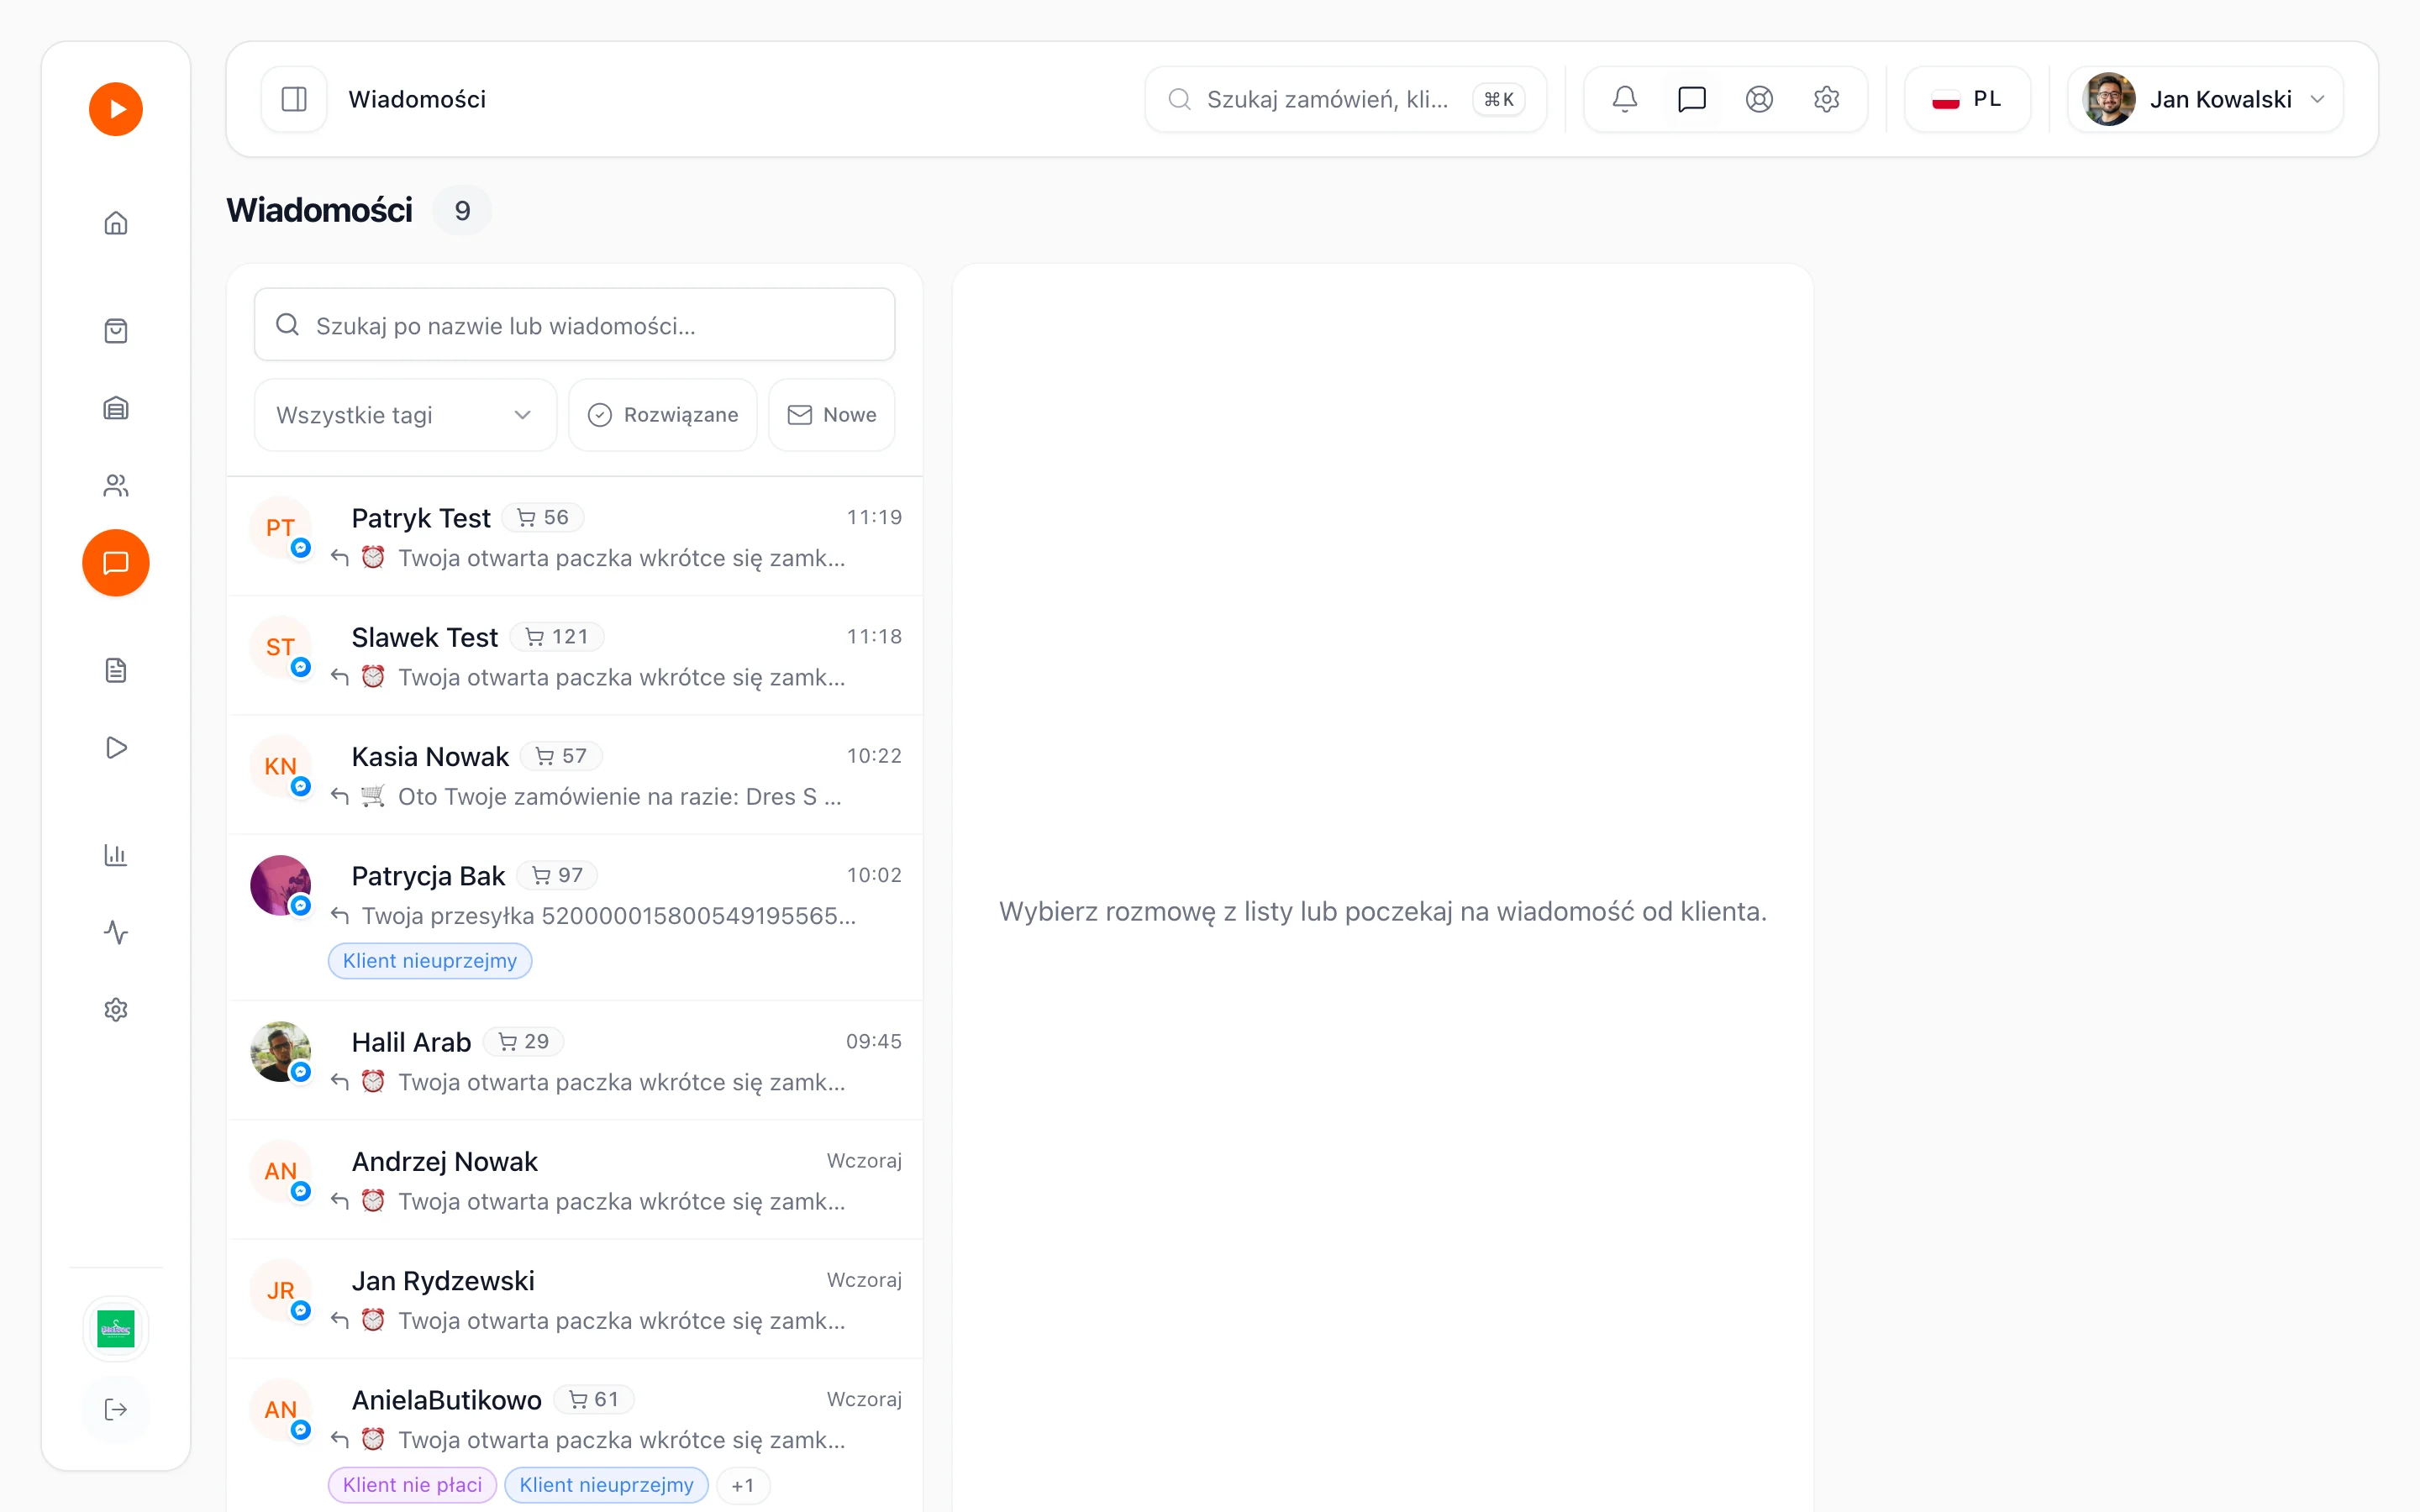Click the +1 more tags badge
This screenshot has height=1512, width=2420.
[742, 1485]
